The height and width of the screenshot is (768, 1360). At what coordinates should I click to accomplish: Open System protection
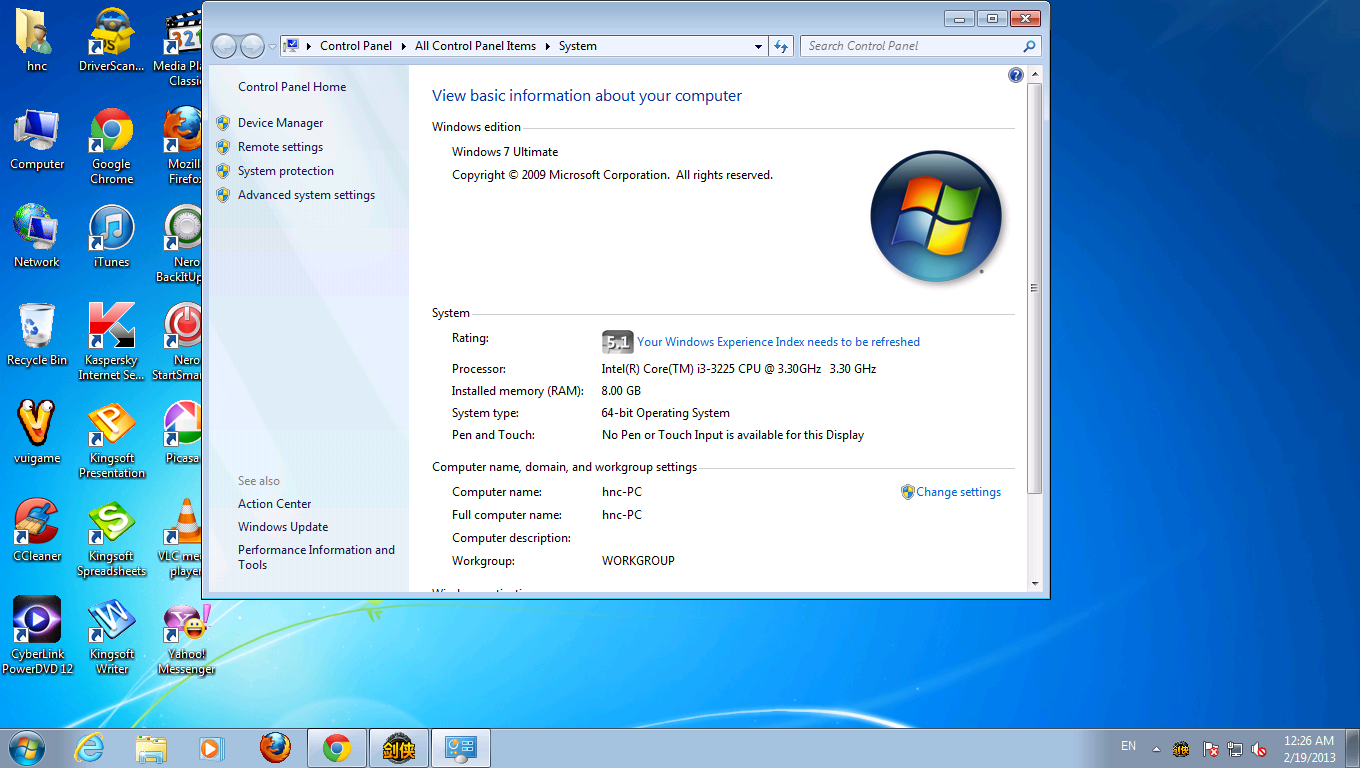coord(286,171)
